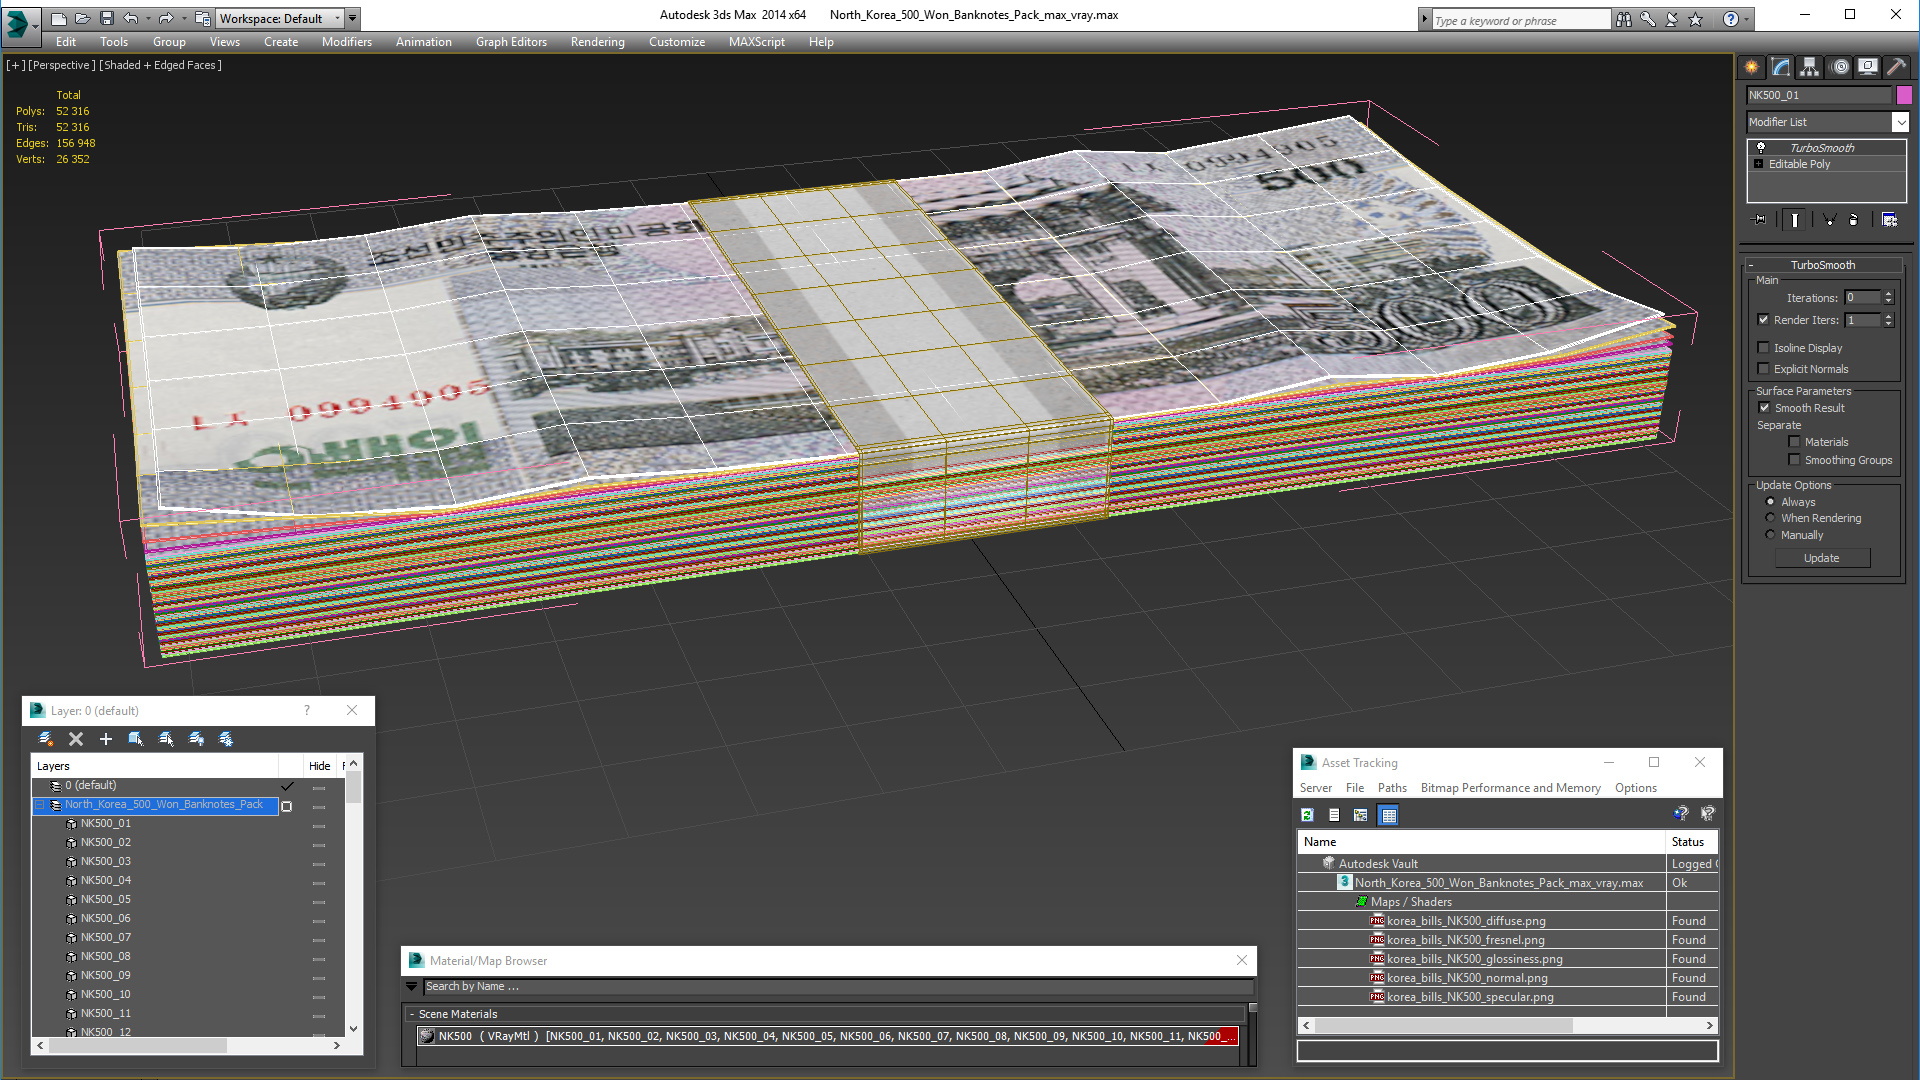Click the Undo arrow in title toolbar
Image resolution: width=1920 pixels, height=1080 pixels.
[130, 18]
